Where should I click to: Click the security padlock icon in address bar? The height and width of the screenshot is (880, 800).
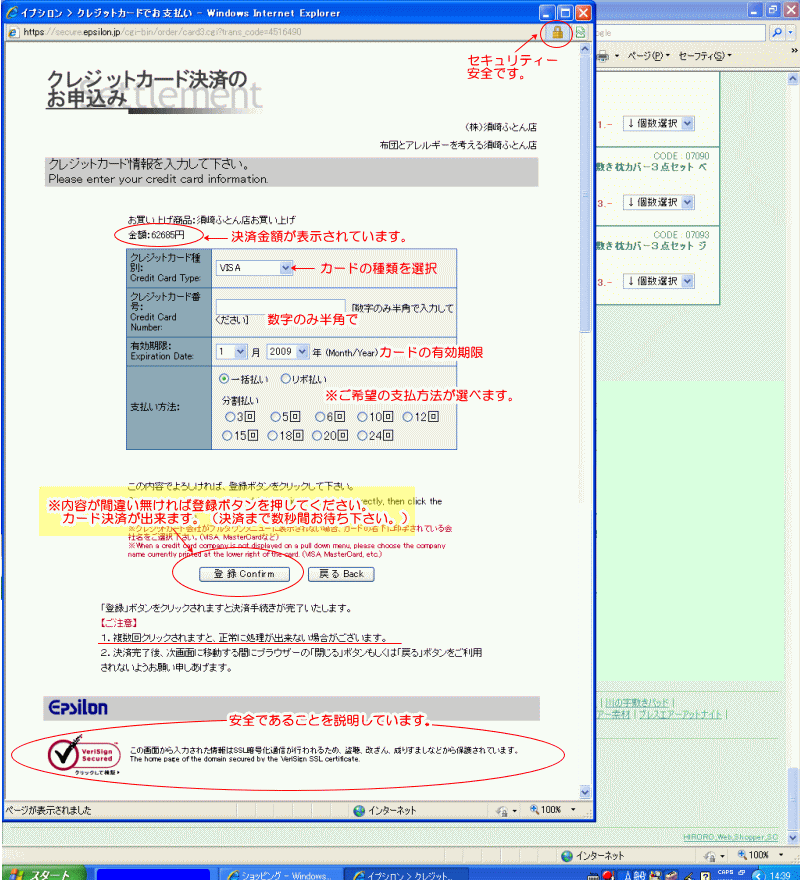pyautogui.click(x=557, y=32)
